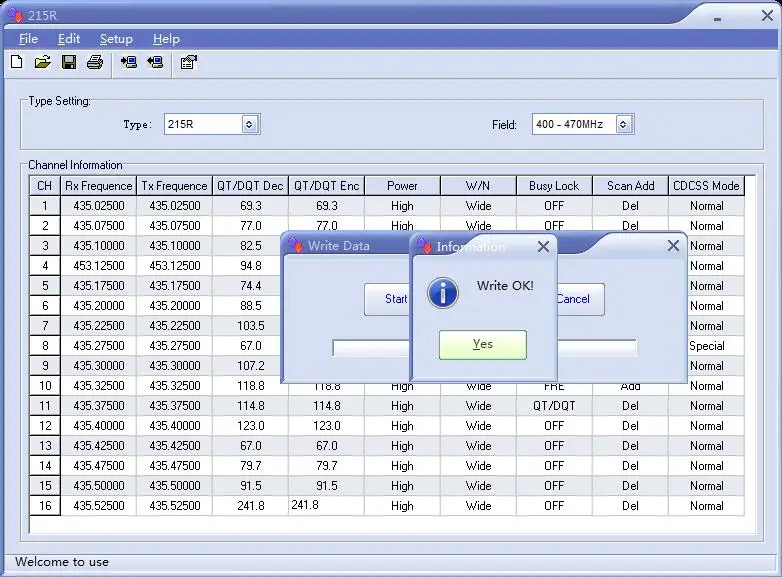782x577 pixels.
Task: Open the File menu
Action: click(28, 39)
